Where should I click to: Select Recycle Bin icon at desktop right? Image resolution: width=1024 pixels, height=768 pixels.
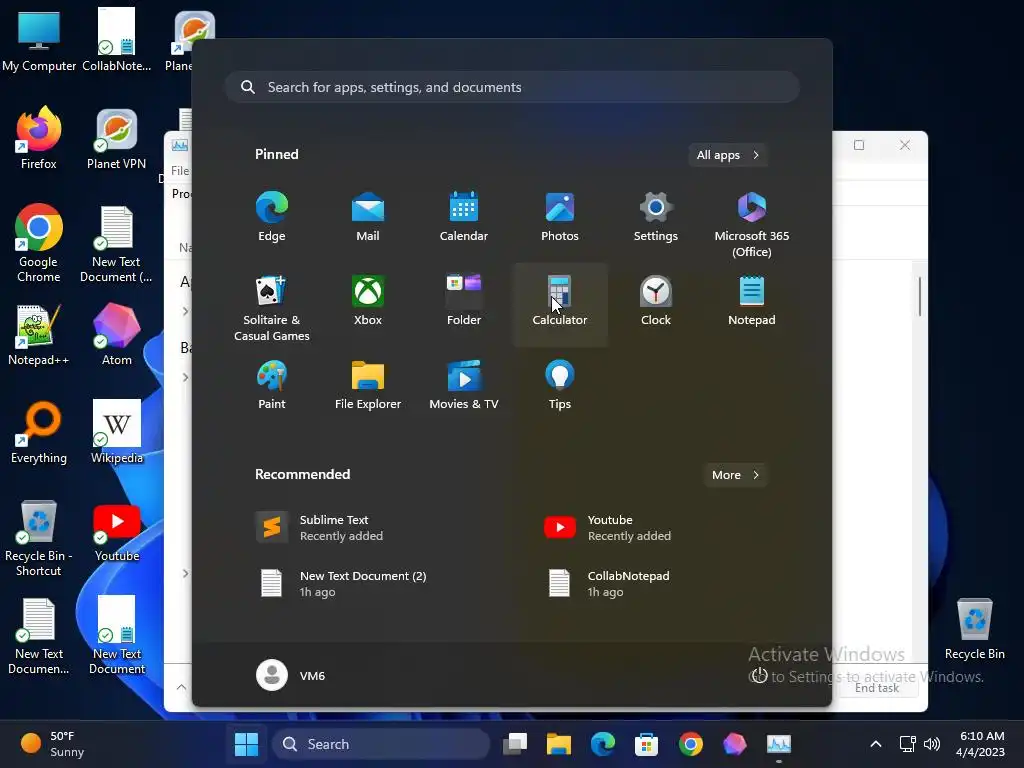(974, 628)
